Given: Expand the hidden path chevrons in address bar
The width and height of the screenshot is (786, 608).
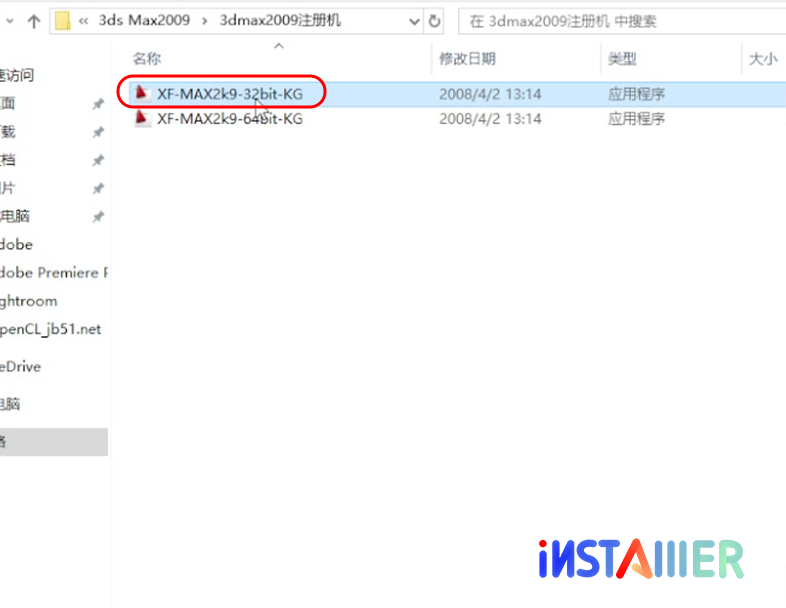Looking at the screenshot, I should 83,21.
